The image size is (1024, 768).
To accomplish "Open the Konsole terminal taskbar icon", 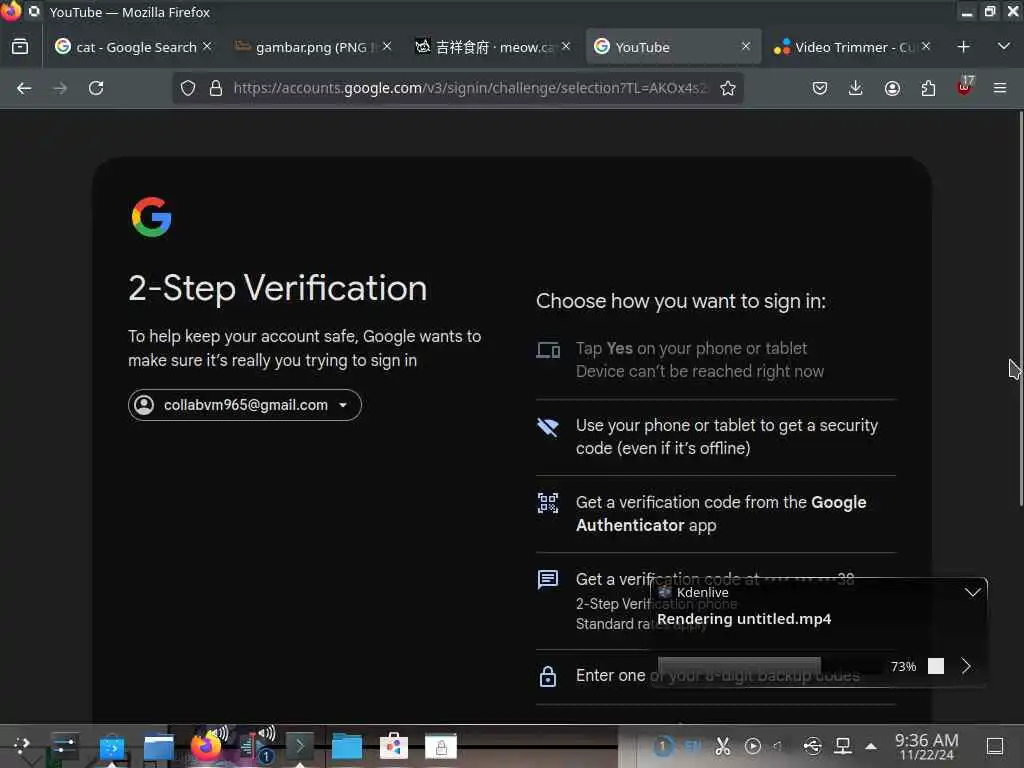I will [x=300, y=746].
